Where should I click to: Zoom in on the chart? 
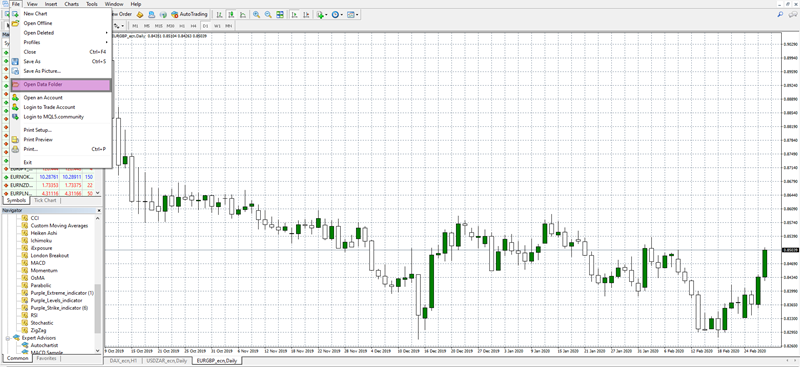click(256, 15)
